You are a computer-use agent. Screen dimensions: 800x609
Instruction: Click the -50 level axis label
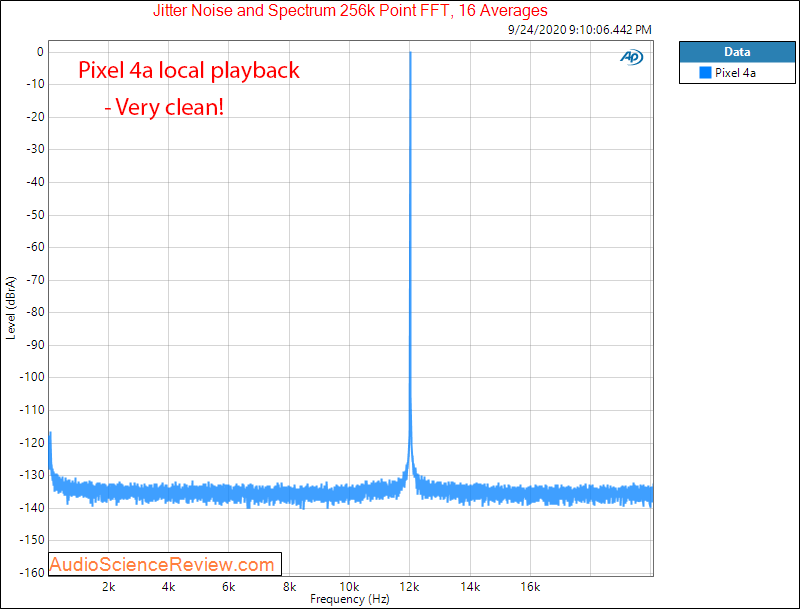pyautogui.click(x=35, y=215)
